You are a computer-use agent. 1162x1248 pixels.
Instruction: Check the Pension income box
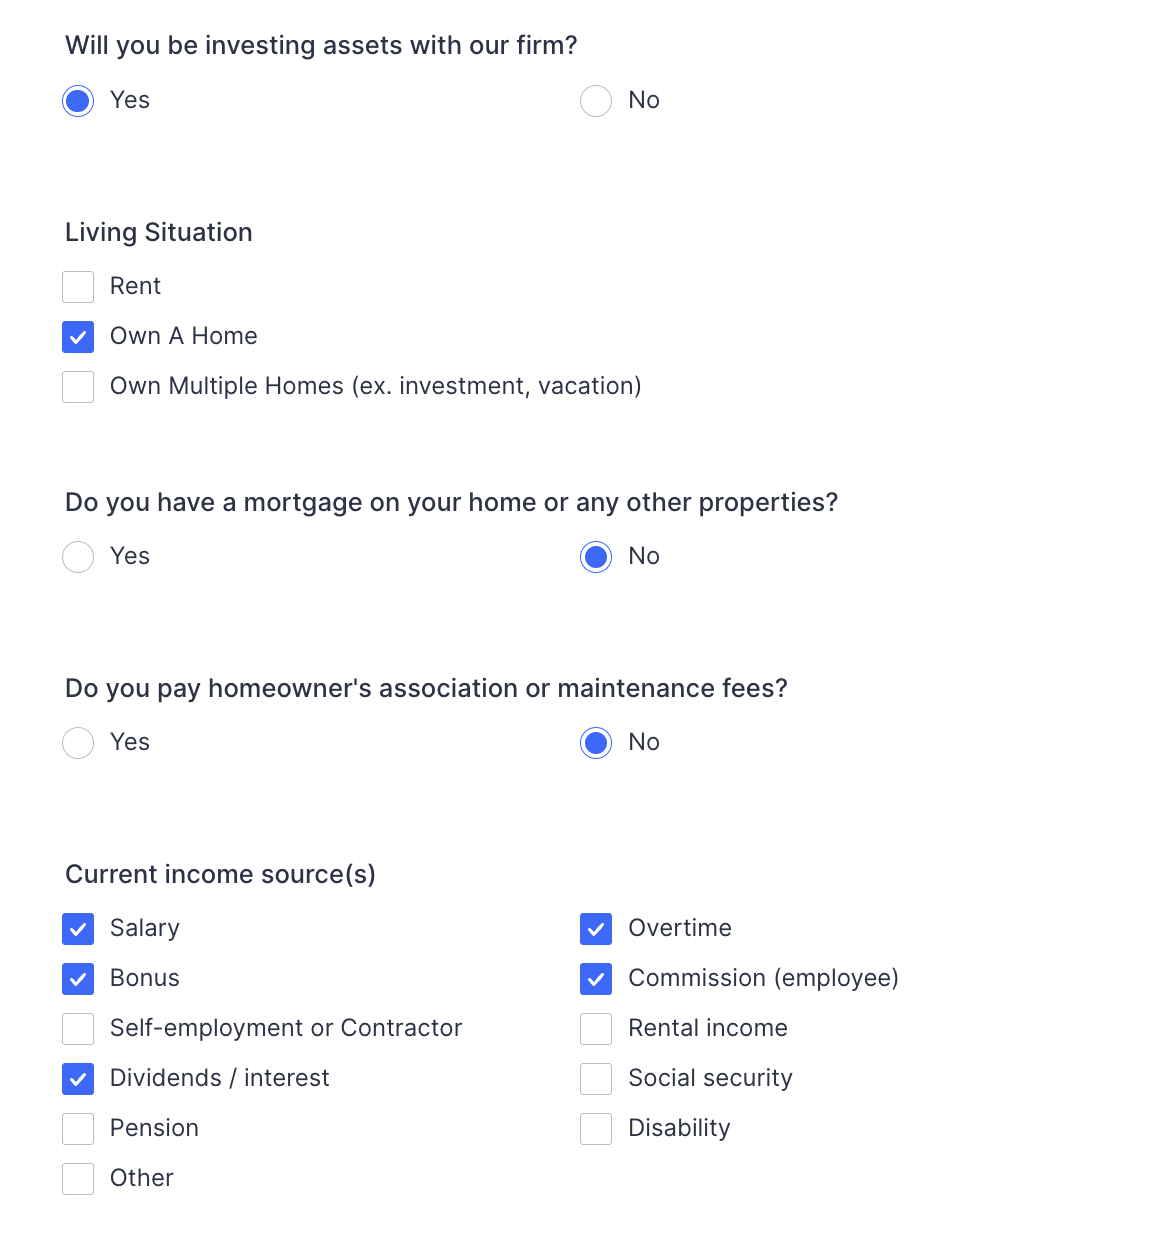pos(78,1129)
